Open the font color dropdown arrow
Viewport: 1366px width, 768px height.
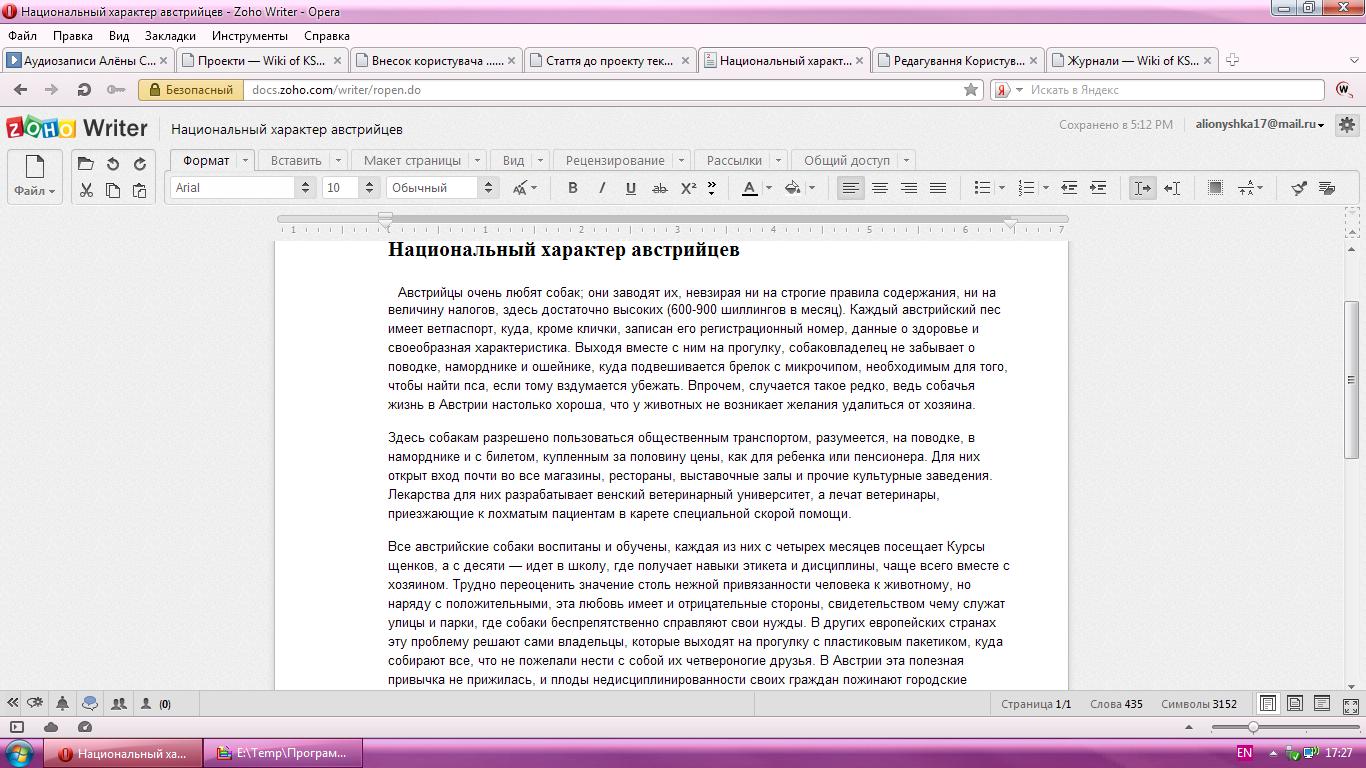click(x=768, y=187)
